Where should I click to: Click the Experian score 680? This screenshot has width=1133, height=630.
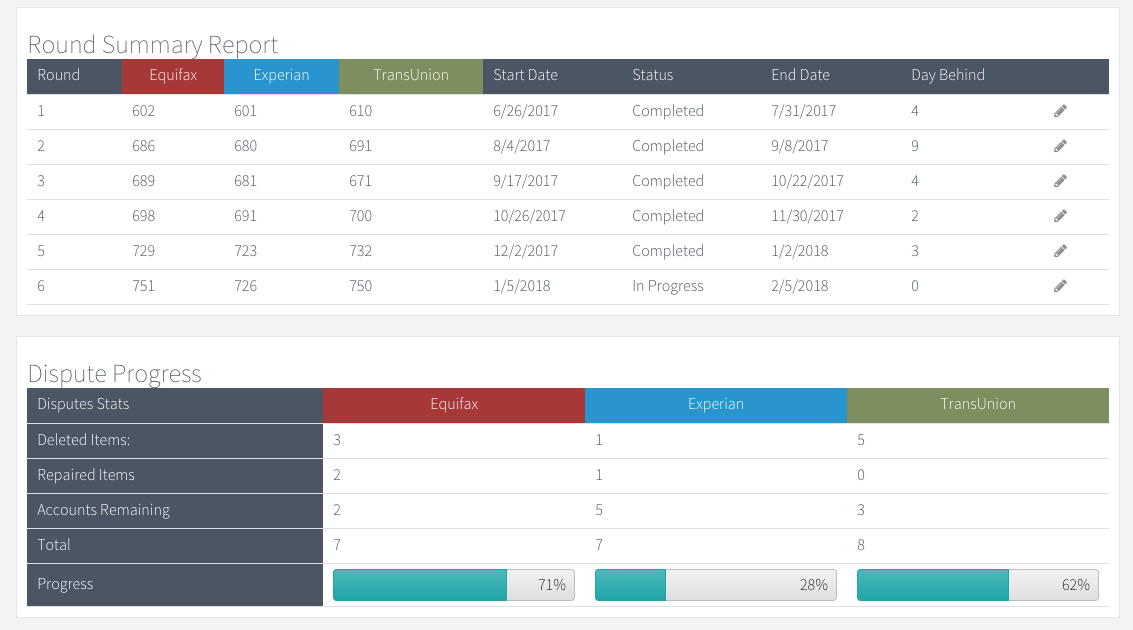tap(245, 146)
